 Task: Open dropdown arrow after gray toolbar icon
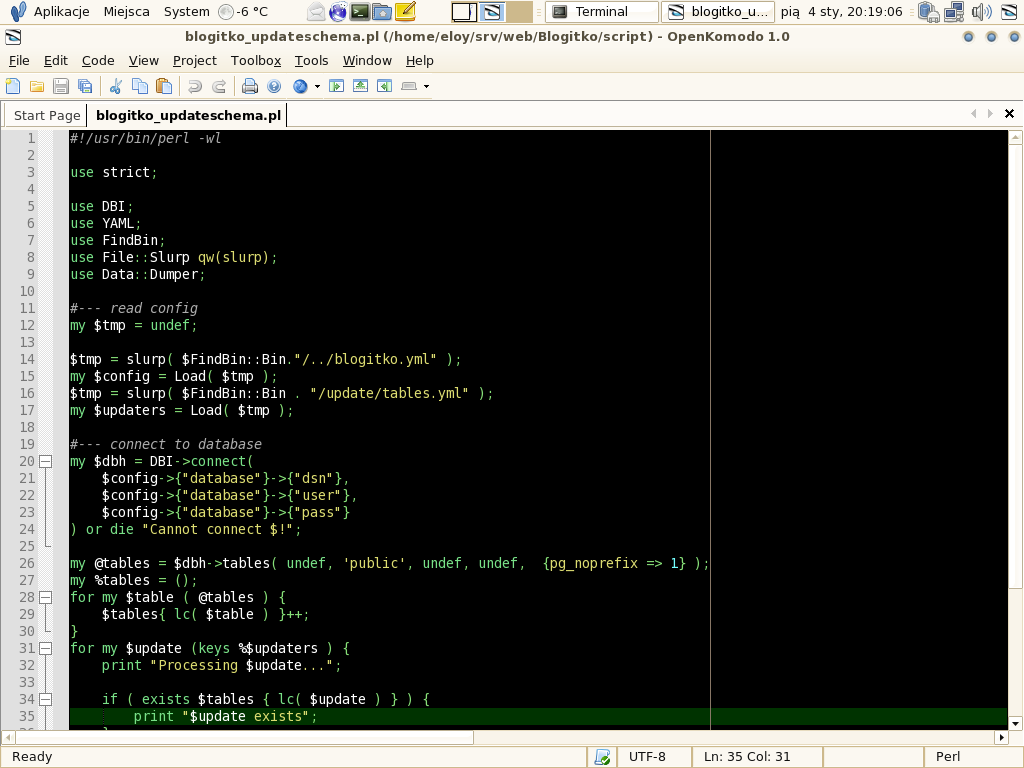tap(426, 86)
